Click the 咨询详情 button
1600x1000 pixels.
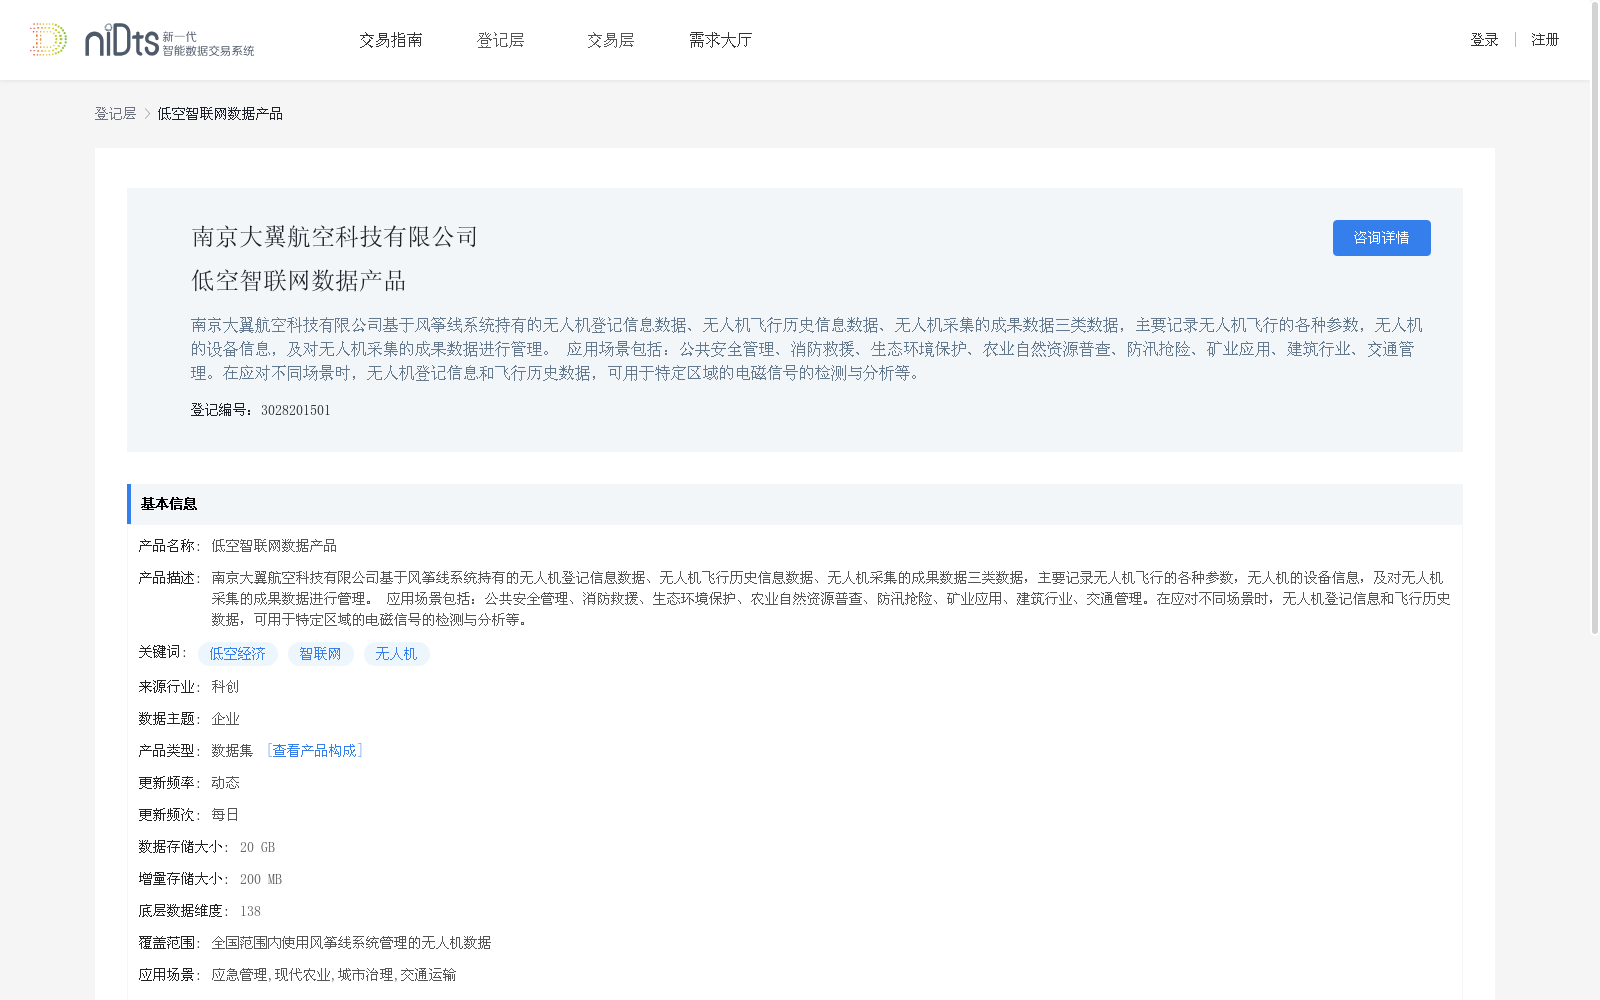[1381, 238]
